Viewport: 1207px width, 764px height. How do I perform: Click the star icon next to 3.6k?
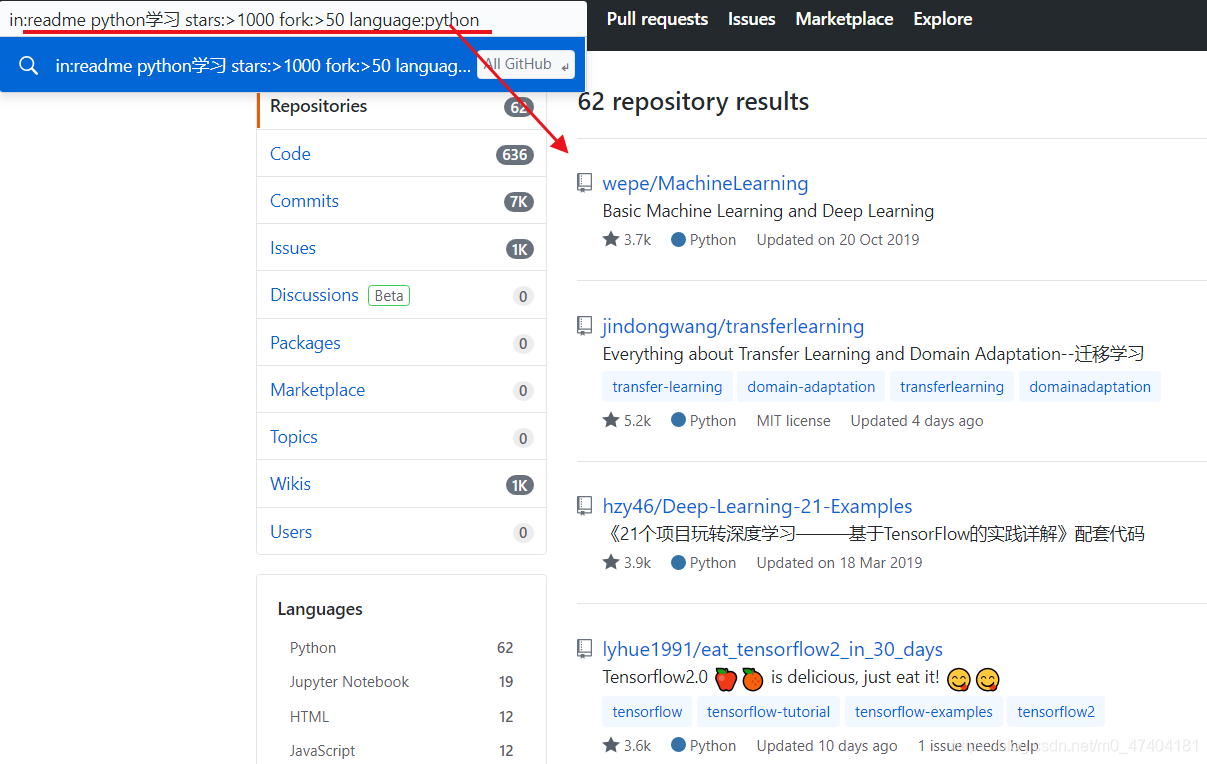tap(610, 744)
